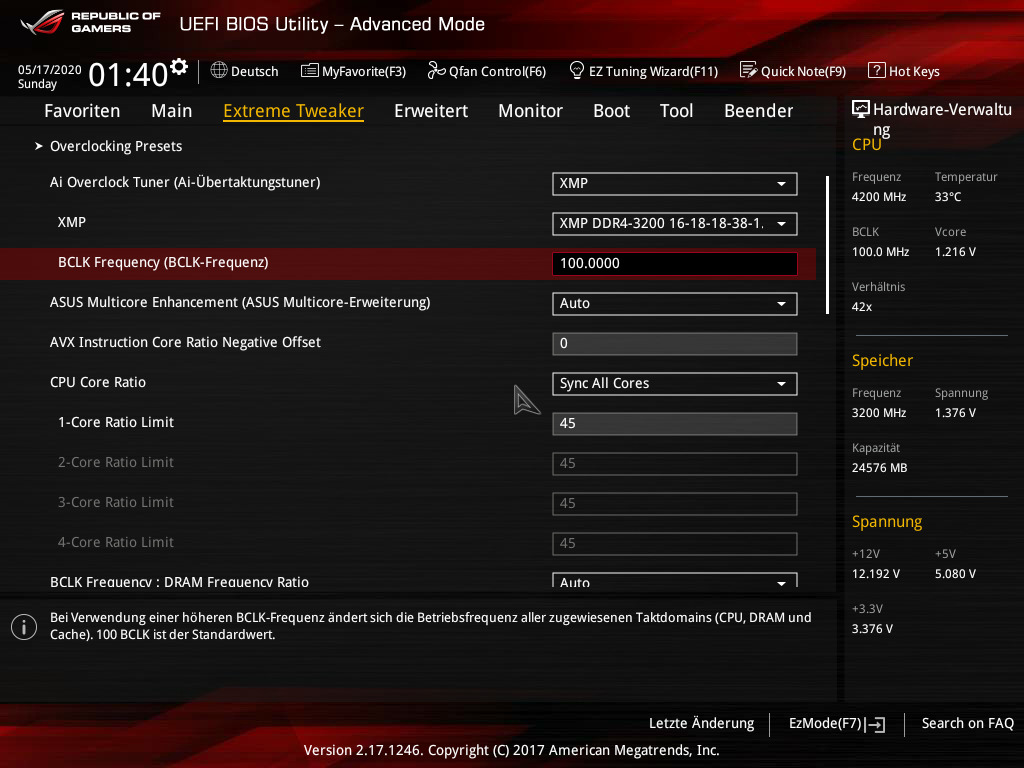The height and width of the screenshot is (768, 1024).
Task: Click the globe language icon
Action: [x=219, y=70]
